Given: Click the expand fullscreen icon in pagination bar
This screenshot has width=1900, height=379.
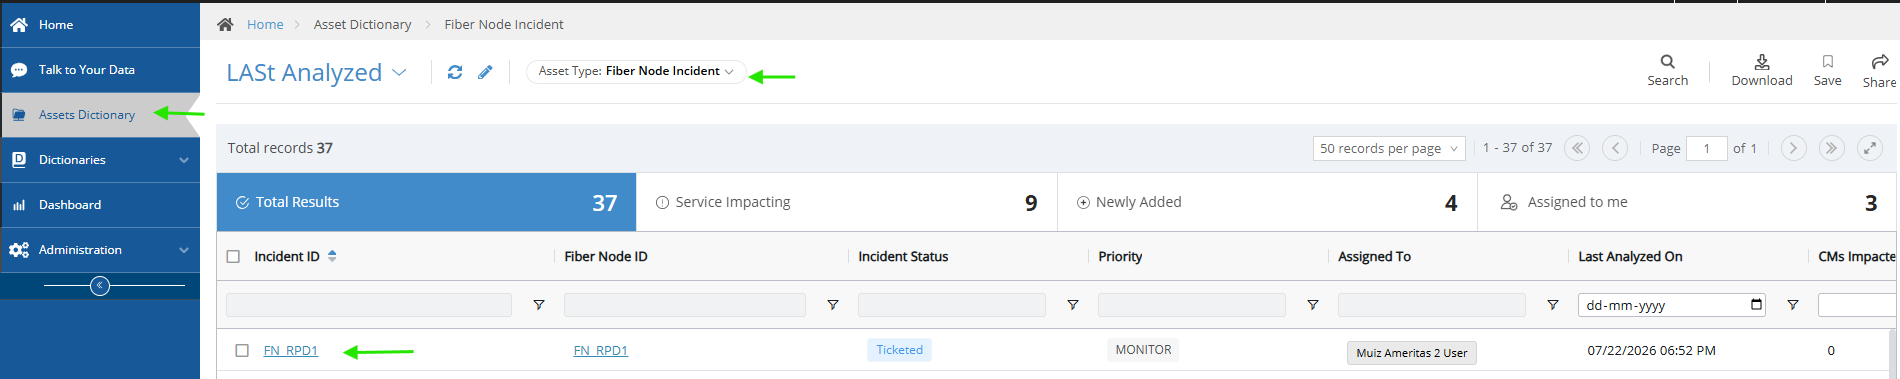Looking at the screenshot, I should [1870, 148].
